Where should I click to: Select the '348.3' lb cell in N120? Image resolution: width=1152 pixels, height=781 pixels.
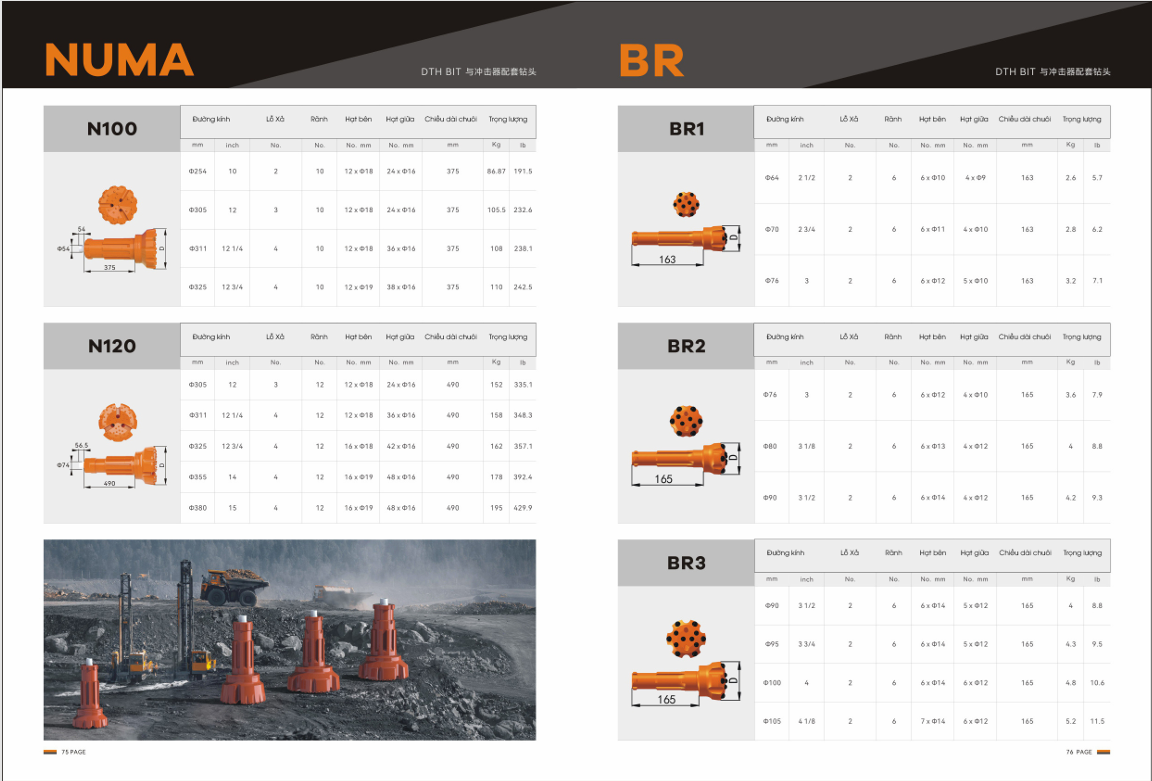pos(523,415)
